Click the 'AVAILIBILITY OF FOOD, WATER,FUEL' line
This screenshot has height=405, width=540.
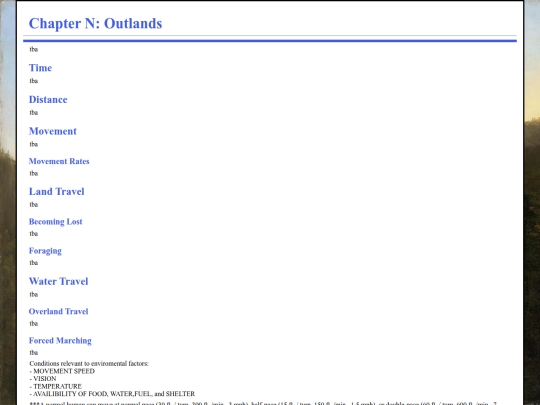tap(112, 394)
